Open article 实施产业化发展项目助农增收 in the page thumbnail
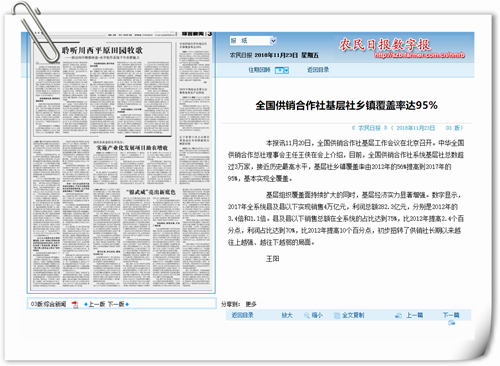This screenshot has width=500, height=366. coord(132,148)
